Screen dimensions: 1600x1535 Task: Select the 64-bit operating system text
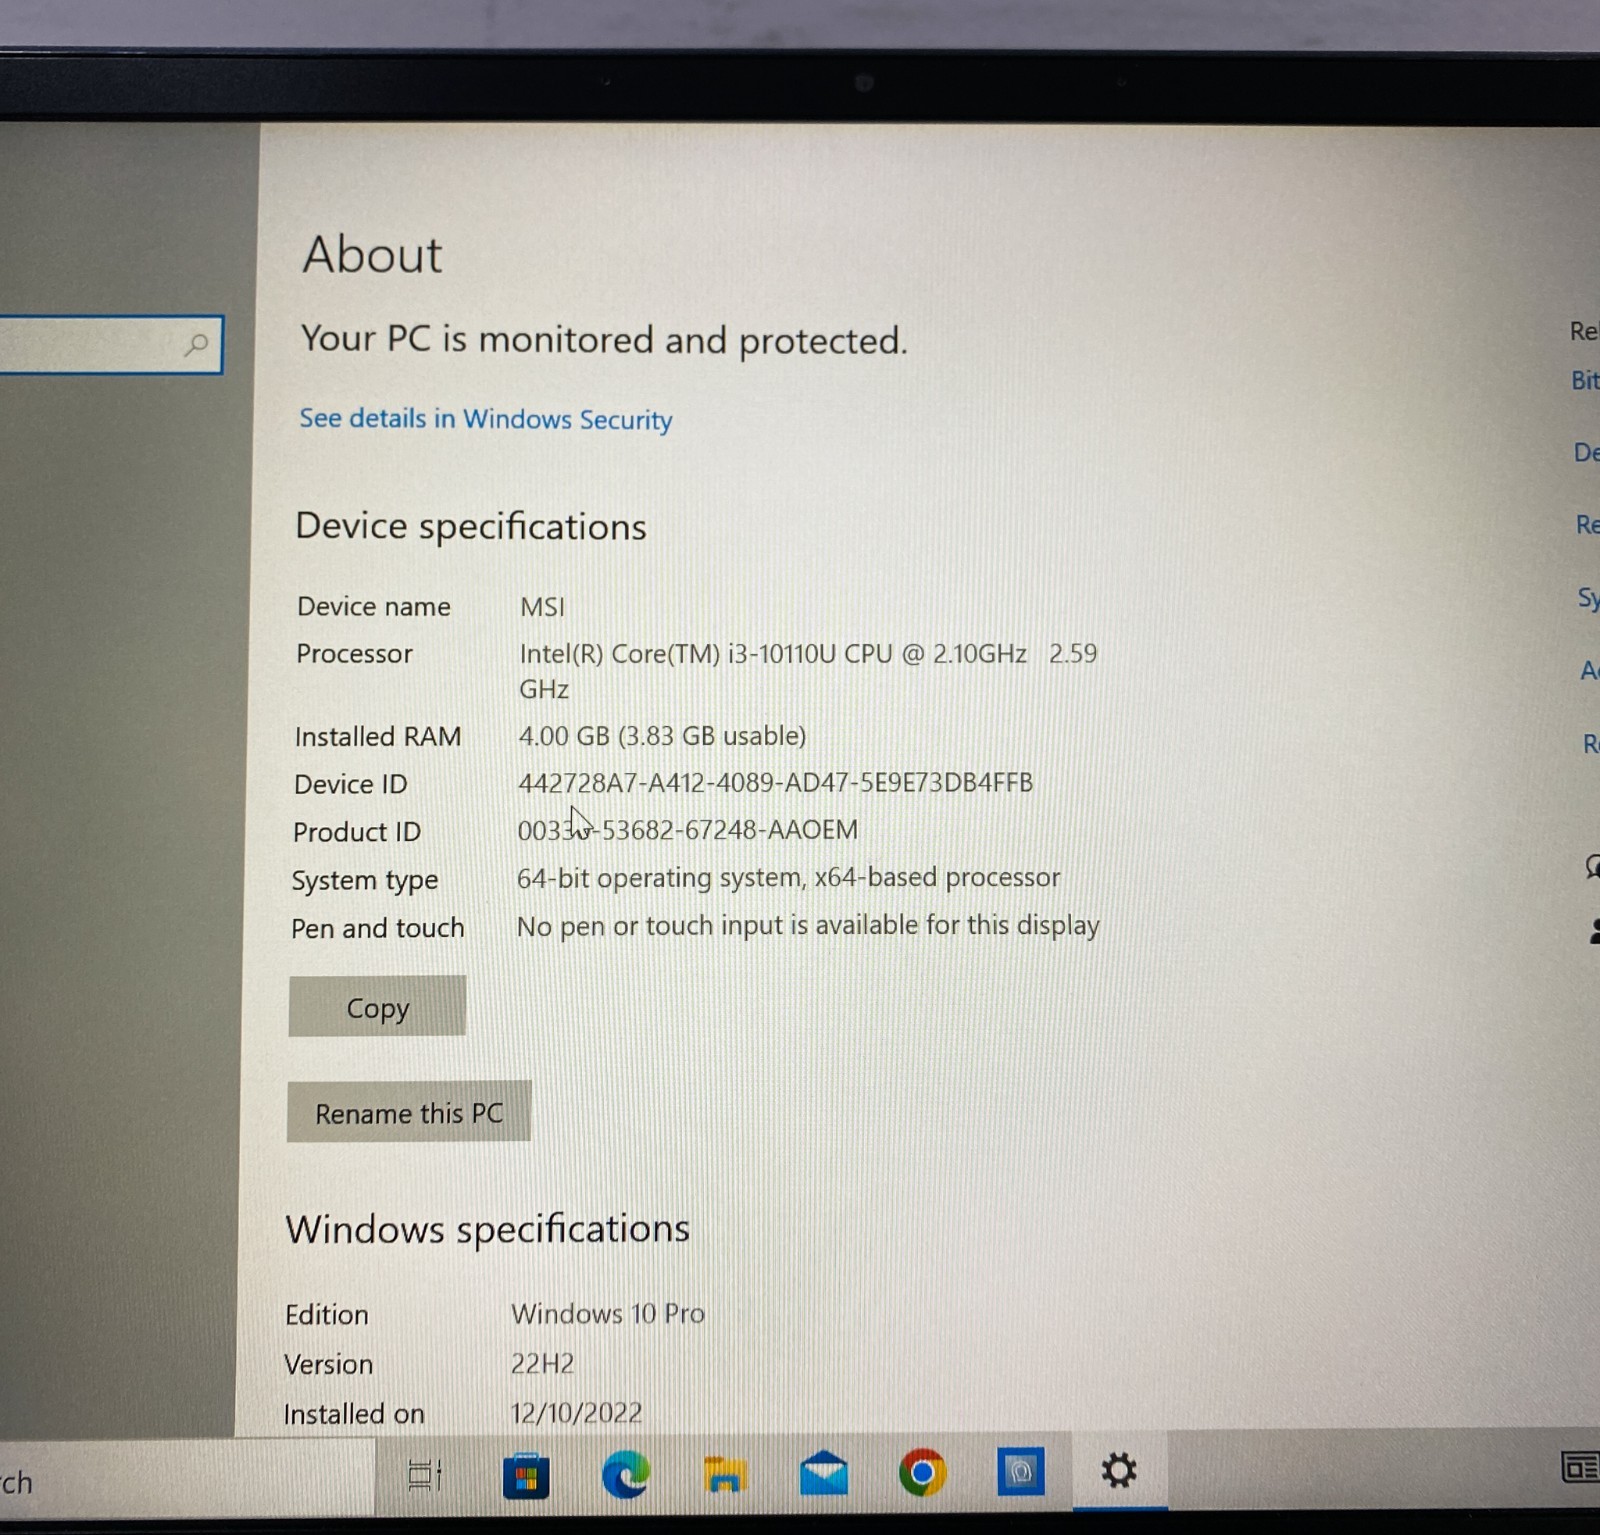point(788,878)
